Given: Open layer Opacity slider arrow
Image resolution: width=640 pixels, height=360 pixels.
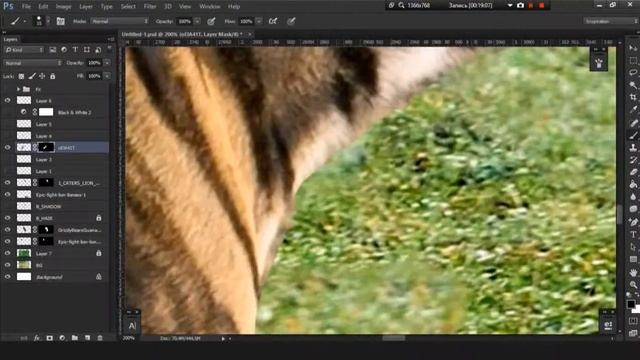Looking at the screenshot, I should (x=107, y=63).
